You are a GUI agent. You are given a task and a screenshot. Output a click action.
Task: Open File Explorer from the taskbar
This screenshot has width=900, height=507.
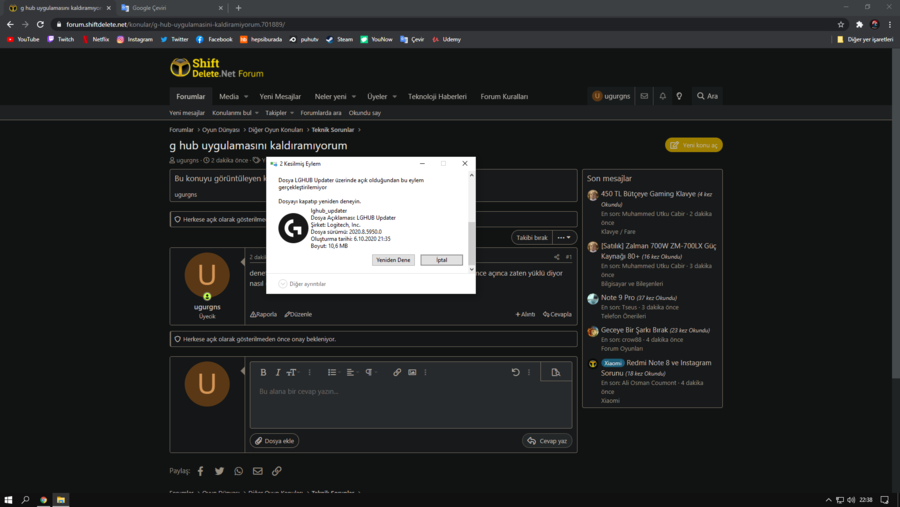point(60,500)
